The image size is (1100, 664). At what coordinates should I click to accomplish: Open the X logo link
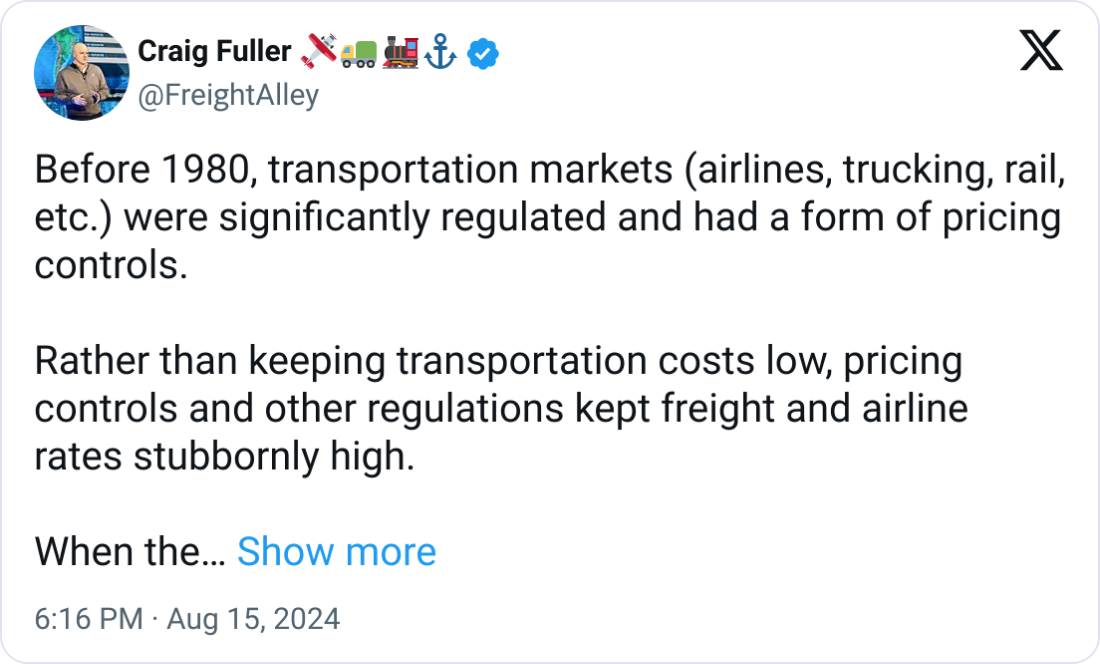[x=1041, y=50]
